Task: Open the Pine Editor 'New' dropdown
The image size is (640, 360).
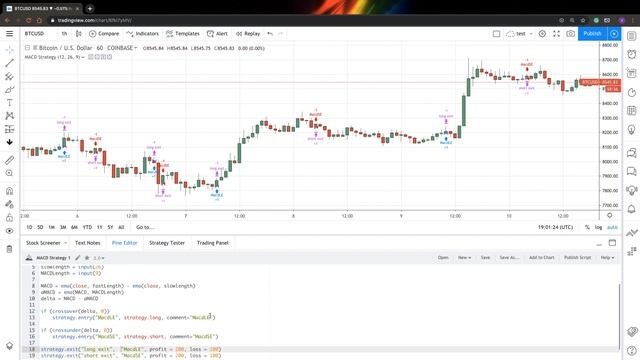Action: (x=464, y=258)
